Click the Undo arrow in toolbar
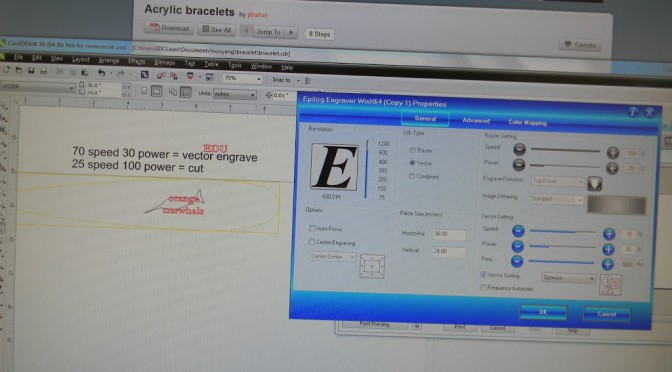Screen dimensions: 672x372 pos(101,73)
